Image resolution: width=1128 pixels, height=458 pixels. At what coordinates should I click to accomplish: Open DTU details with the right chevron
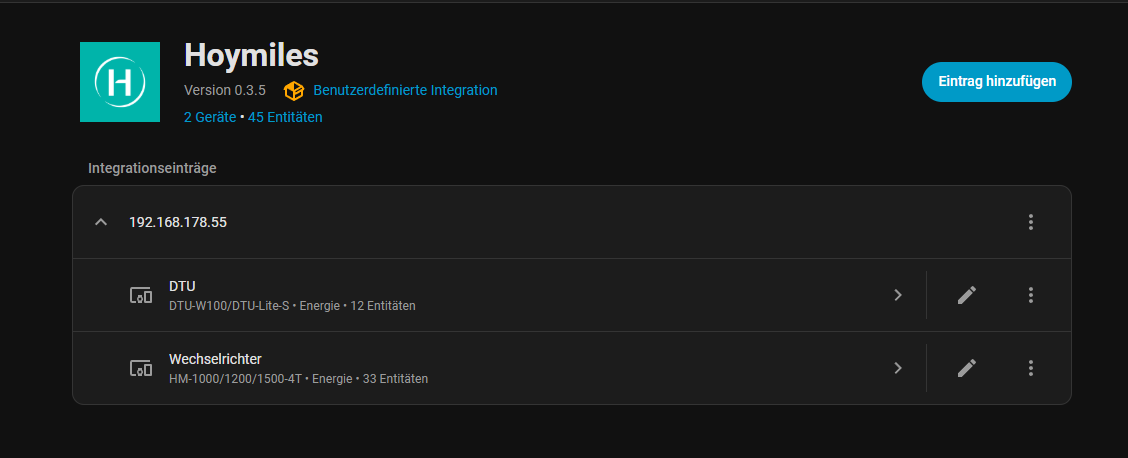tap(898, 295)
